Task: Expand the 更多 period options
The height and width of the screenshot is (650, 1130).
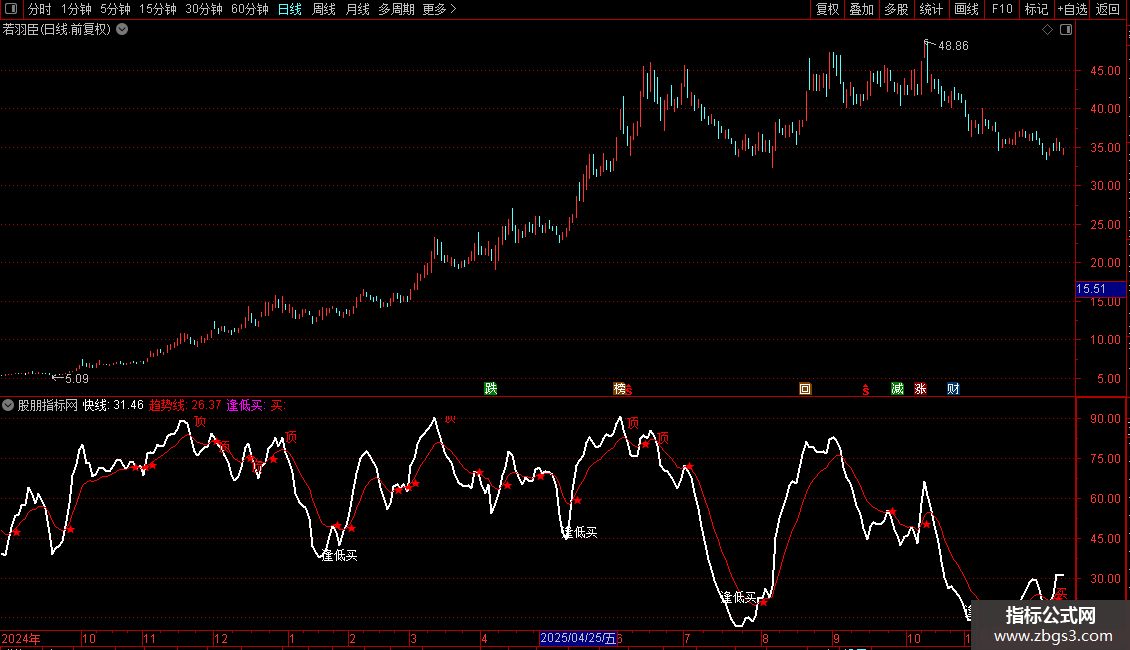Action: pyautogui.click(x=439, y=9)
